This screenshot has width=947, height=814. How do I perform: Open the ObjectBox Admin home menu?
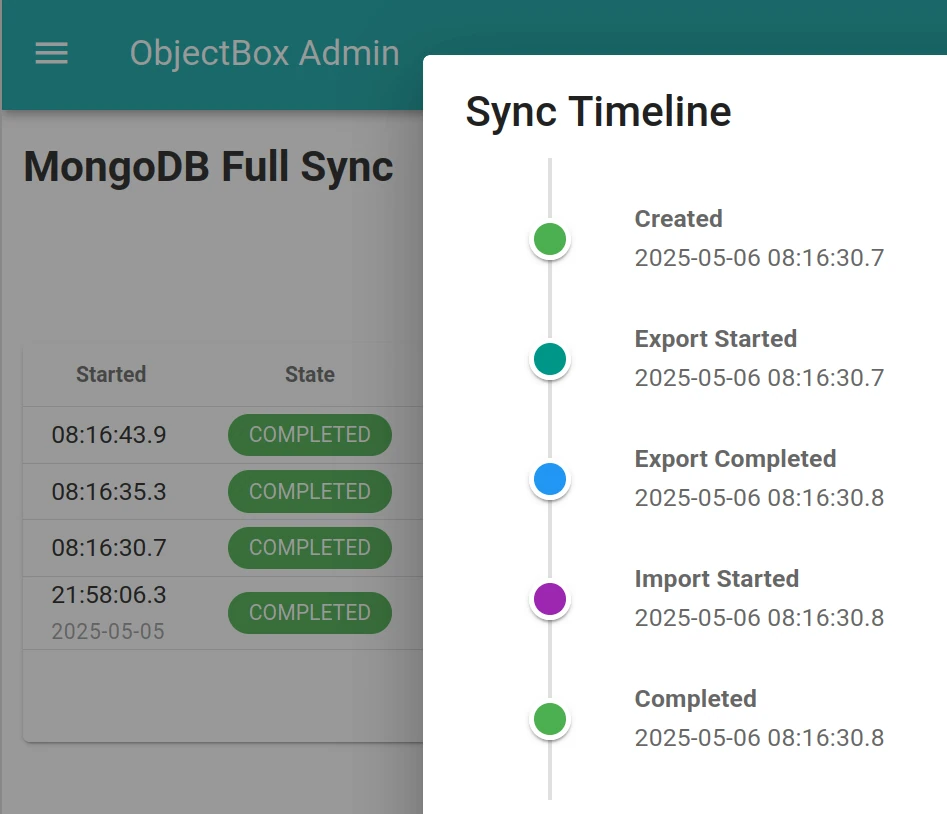click(x=264, y=54)
